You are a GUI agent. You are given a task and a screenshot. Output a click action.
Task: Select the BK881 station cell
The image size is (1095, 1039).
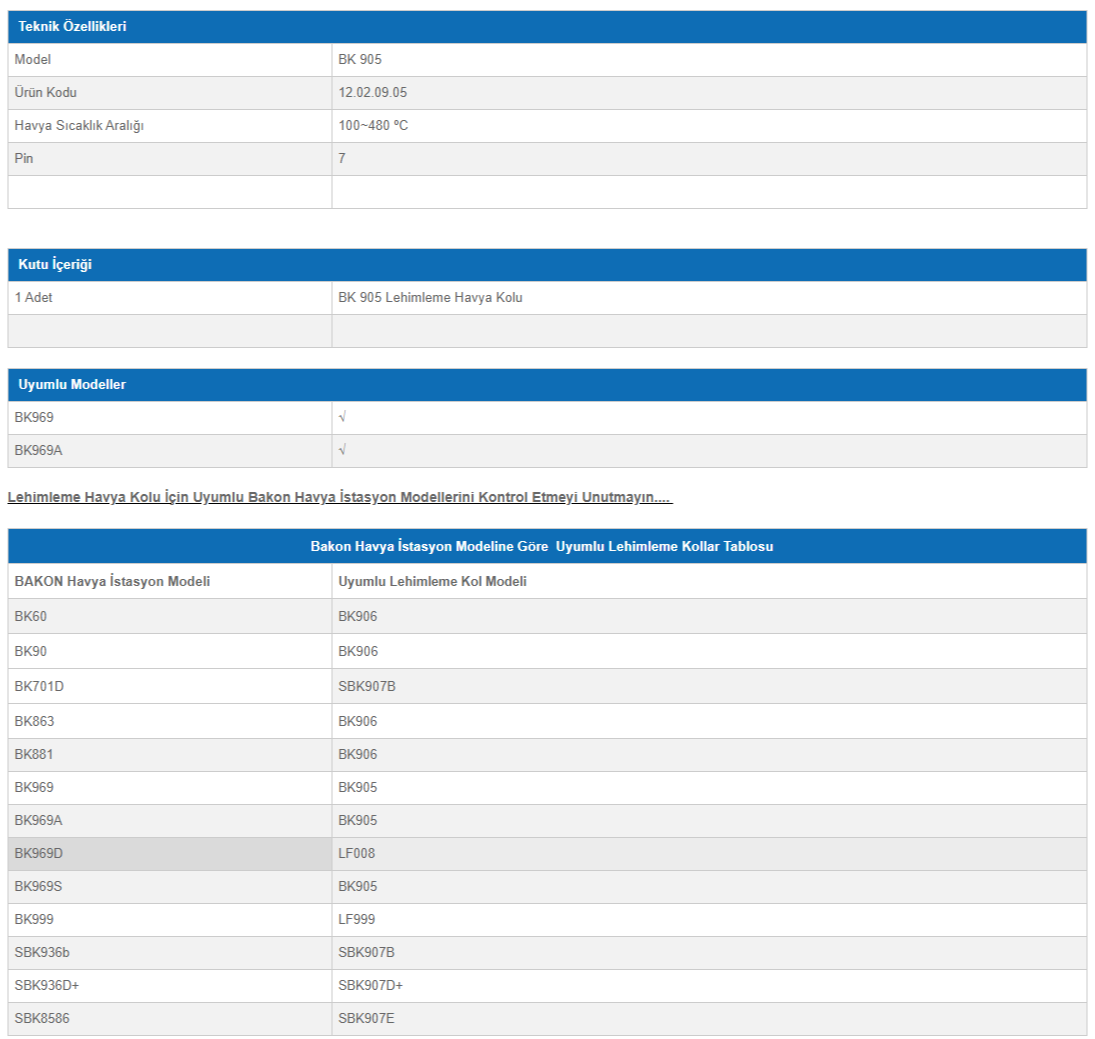170,755
